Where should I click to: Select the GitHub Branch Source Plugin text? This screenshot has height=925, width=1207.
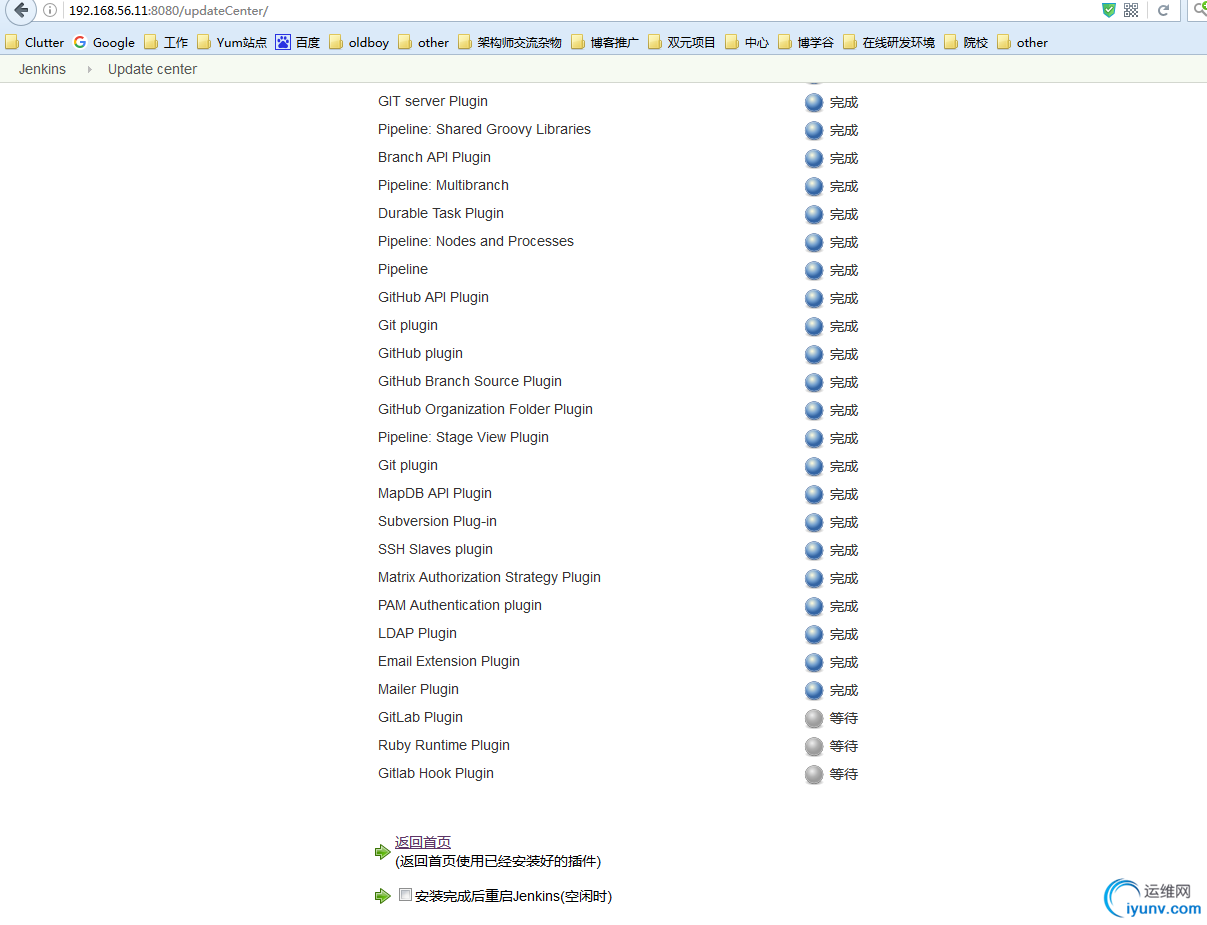click(x=470, y=381)
